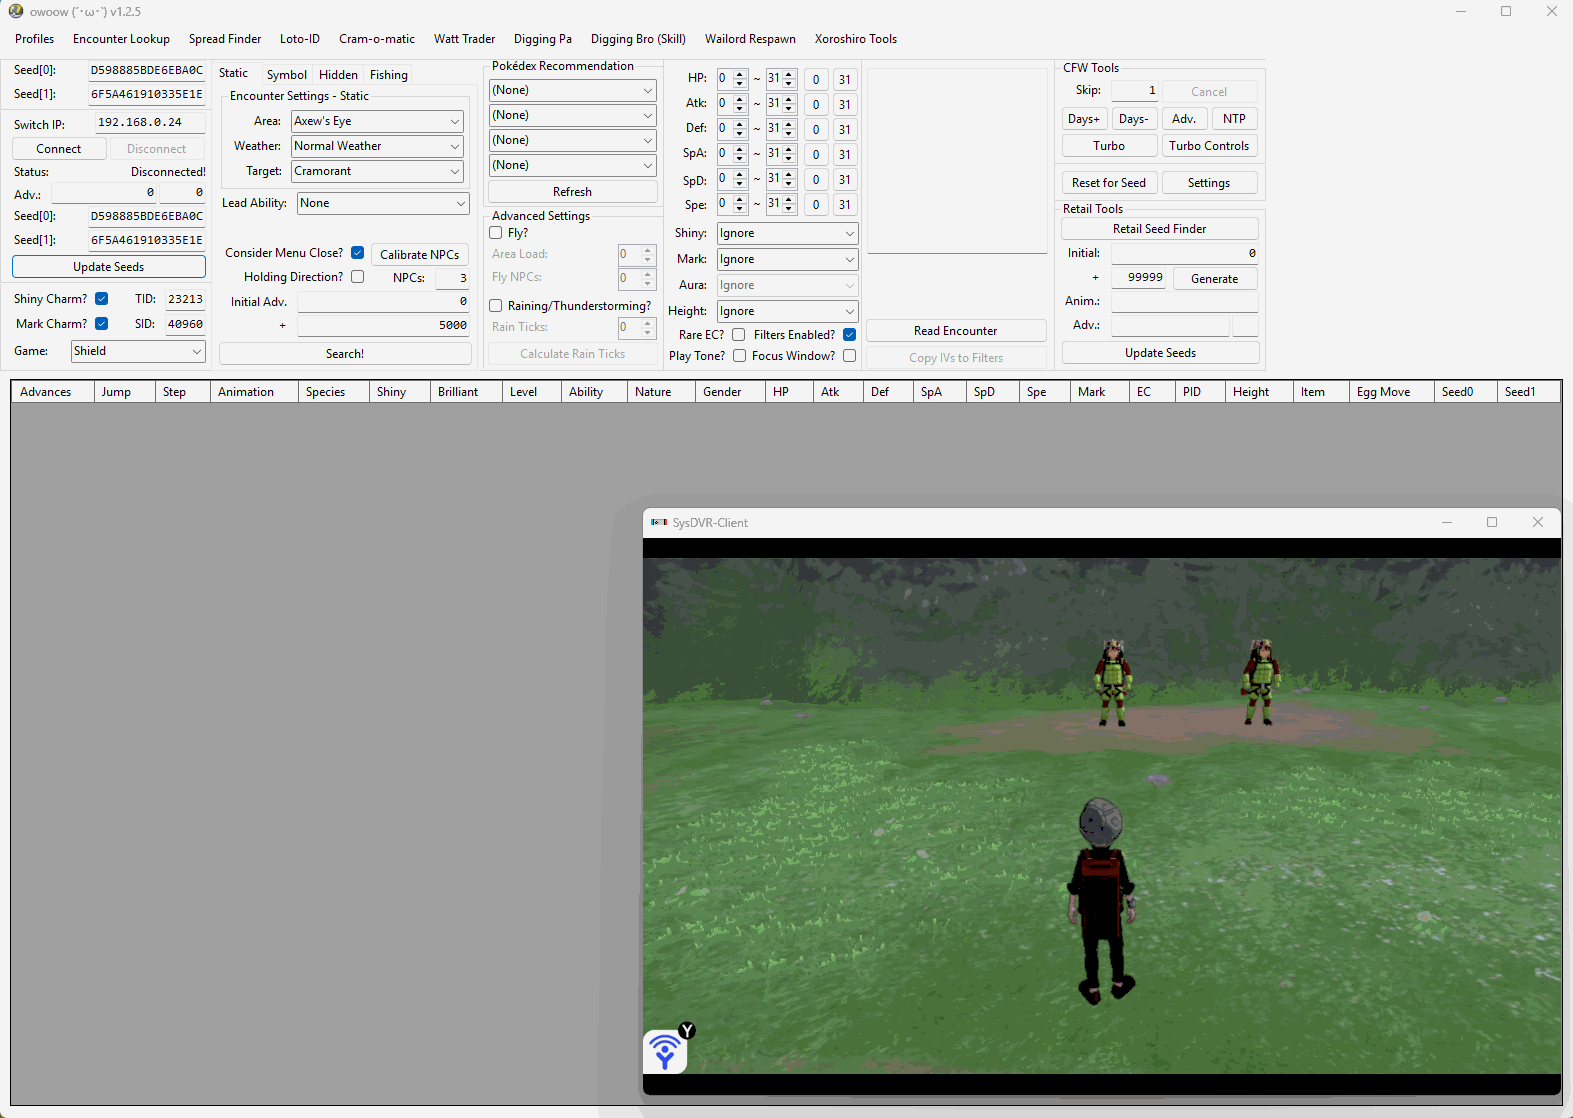Click the Turbo Controls button
This screenshot has height=1118, width=1573.
click(x=1209, y=146)
